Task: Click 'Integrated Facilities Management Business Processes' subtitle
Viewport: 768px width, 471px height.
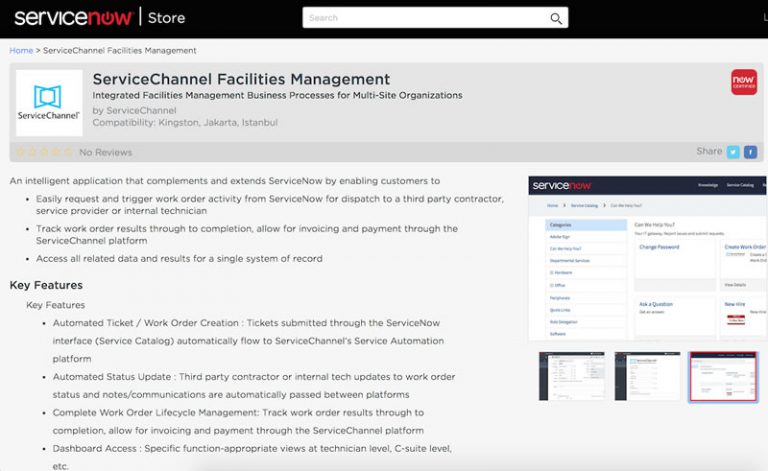Action: [277, 95]
